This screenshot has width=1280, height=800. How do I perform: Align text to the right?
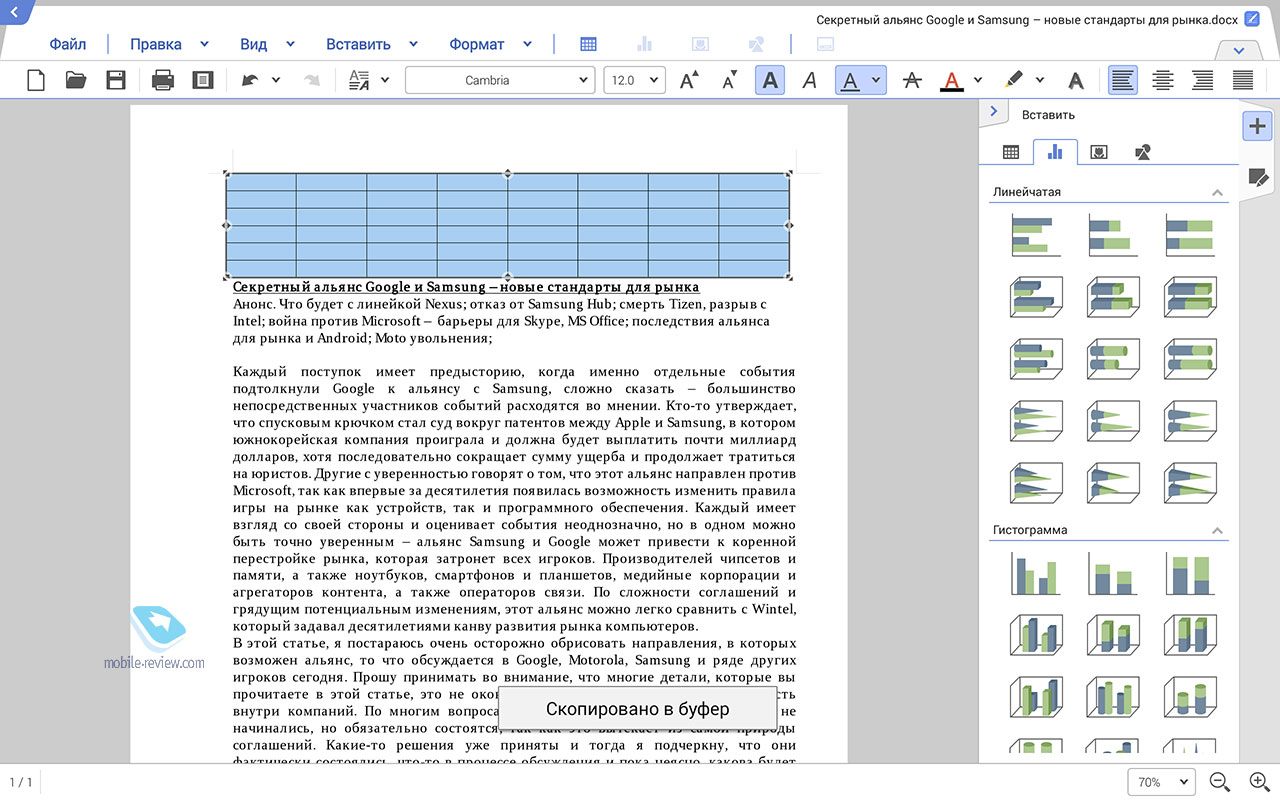click(x=1203, y=80)
